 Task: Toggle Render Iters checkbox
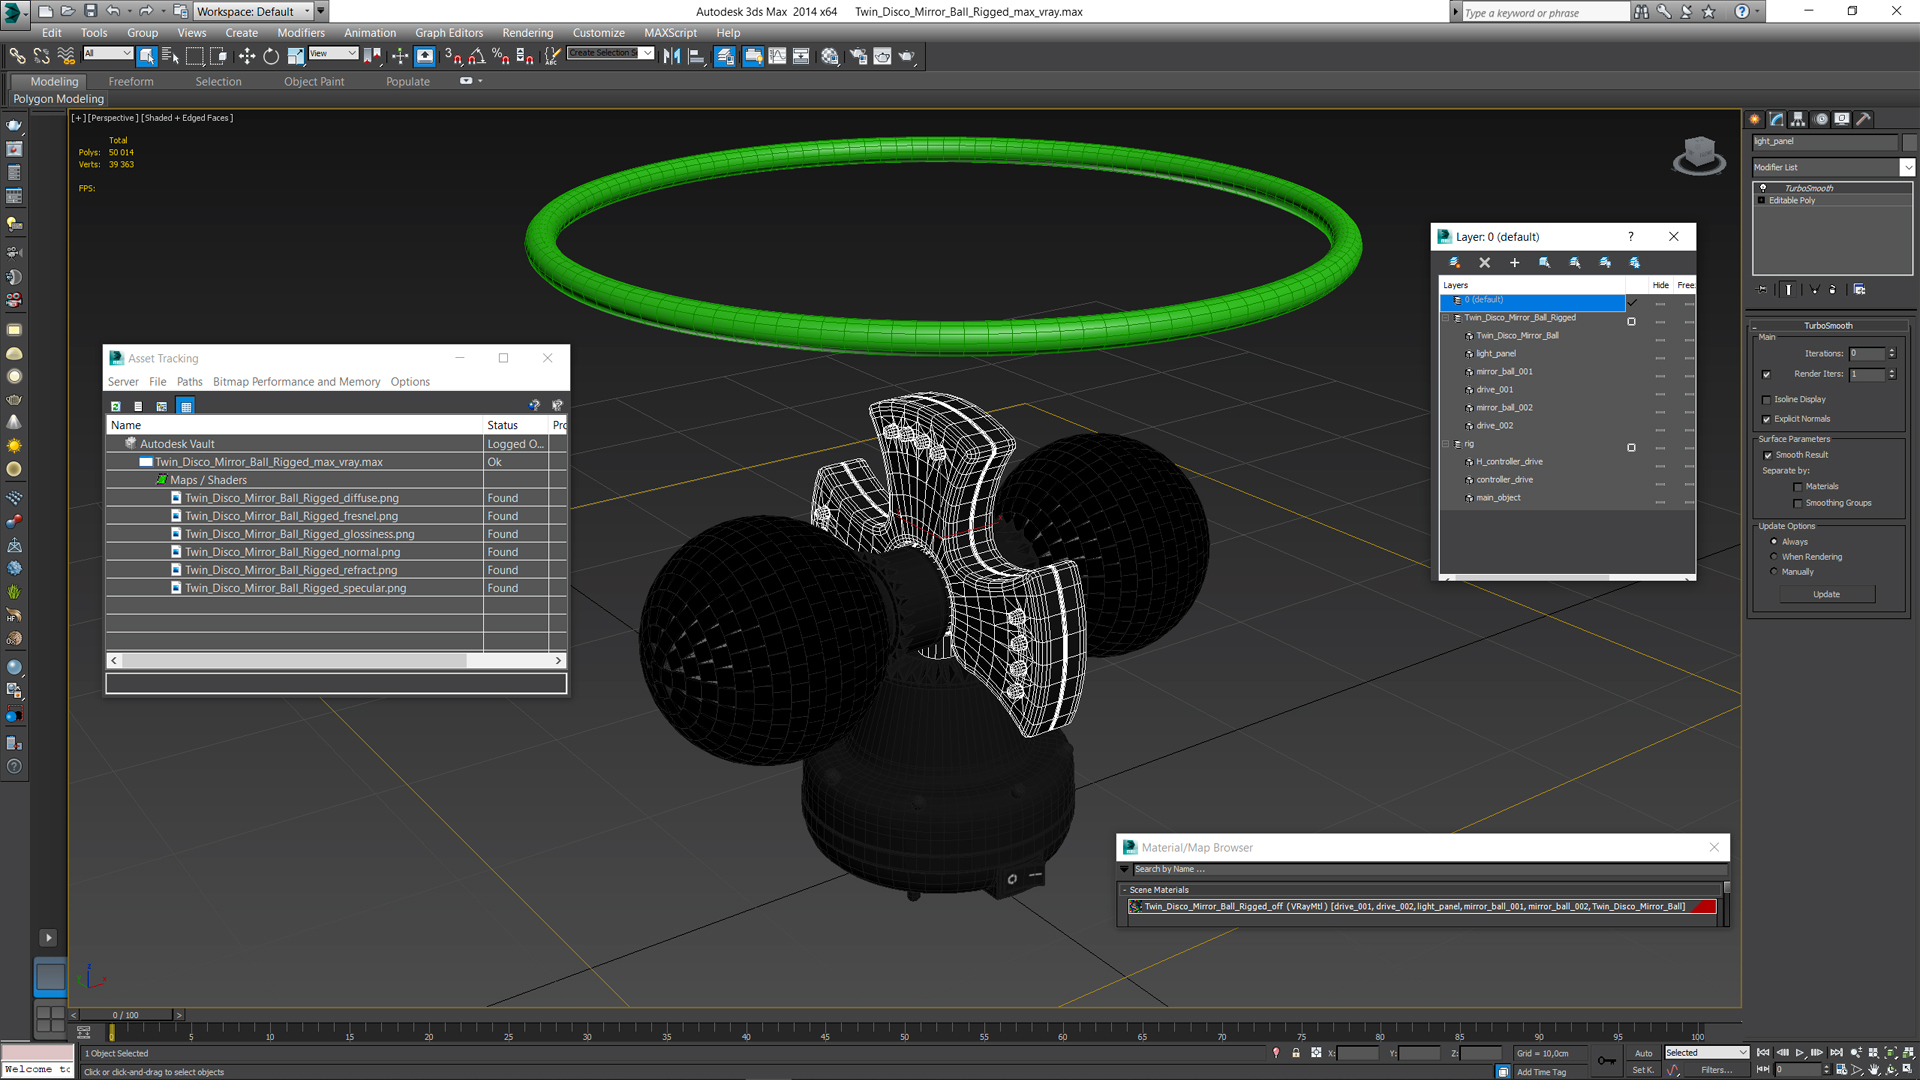coord(1767,375)
